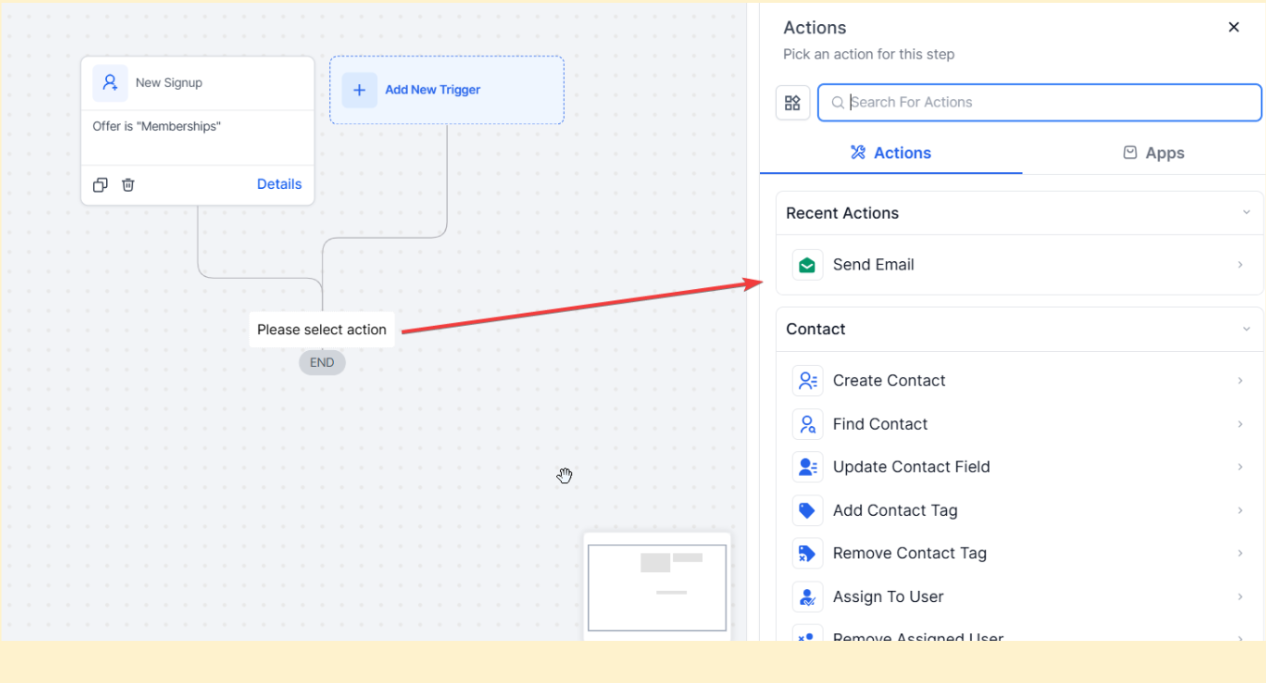This screenshot has width=1266, height=683.
Task: Click the grid view icon beside search
Action: (792, 103)
